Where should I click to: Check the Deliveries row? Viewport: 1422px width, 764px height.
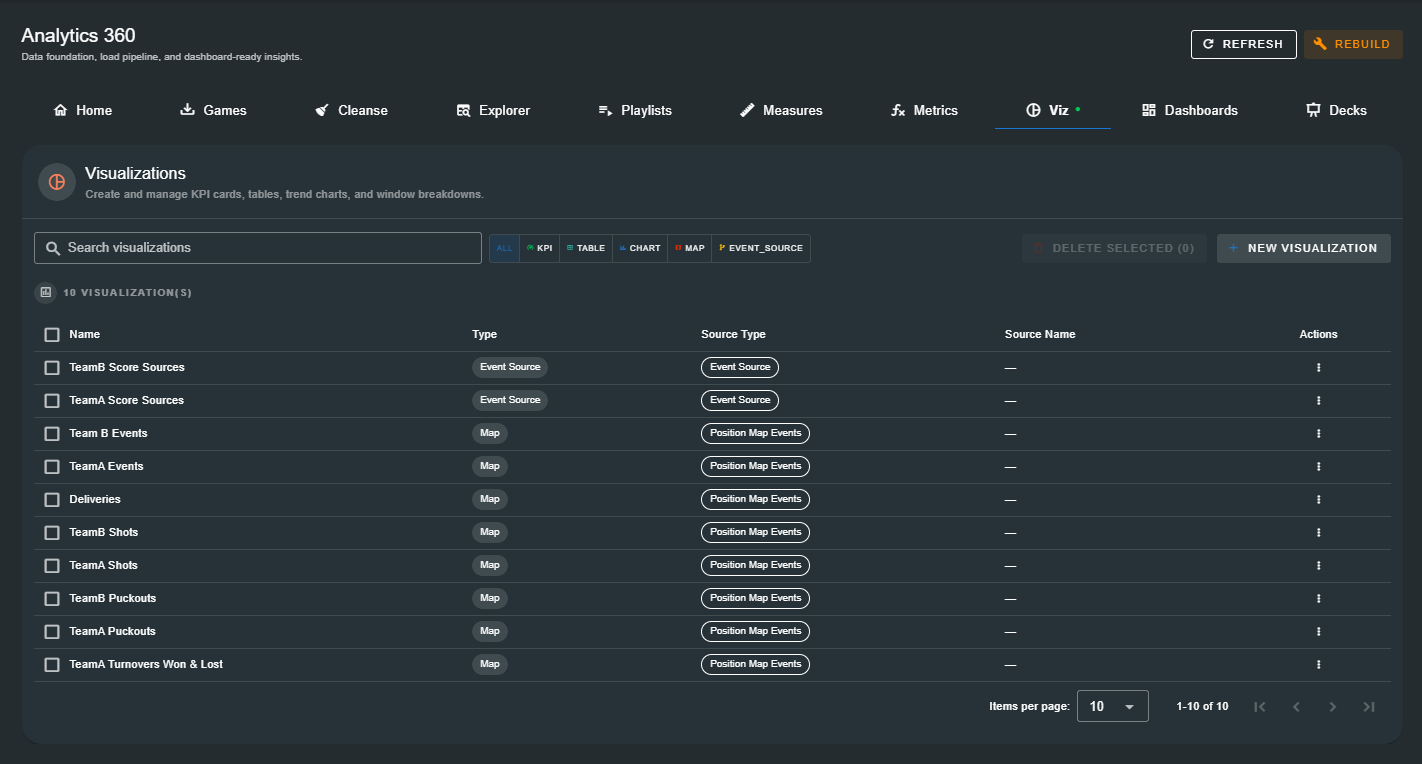click(x=52, y=500)
